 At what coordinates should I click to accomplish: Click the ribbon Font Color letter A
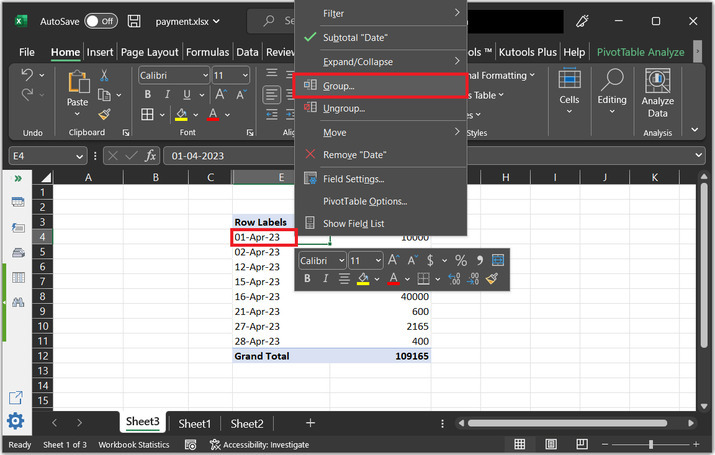pyautogui.click(x=212, y=114)
